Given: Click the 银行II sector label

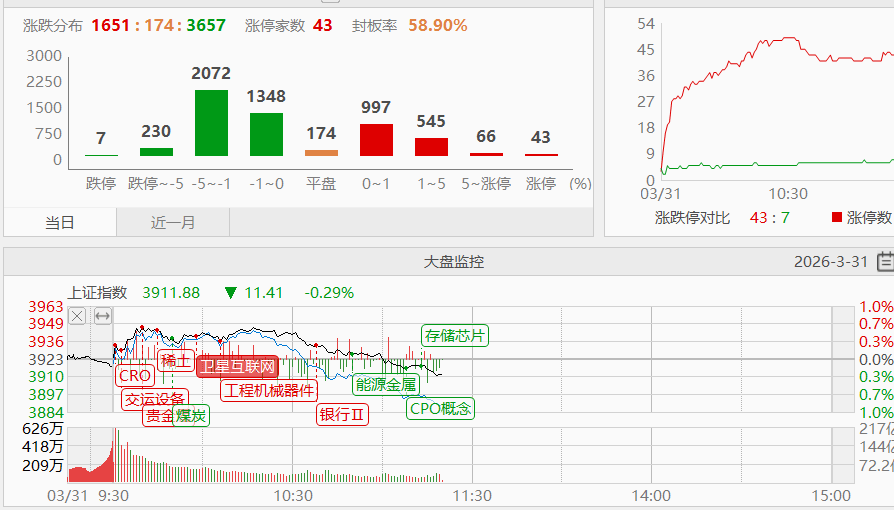Looking at the screenshot, I should pyautogui.click(x=343, y=414).
